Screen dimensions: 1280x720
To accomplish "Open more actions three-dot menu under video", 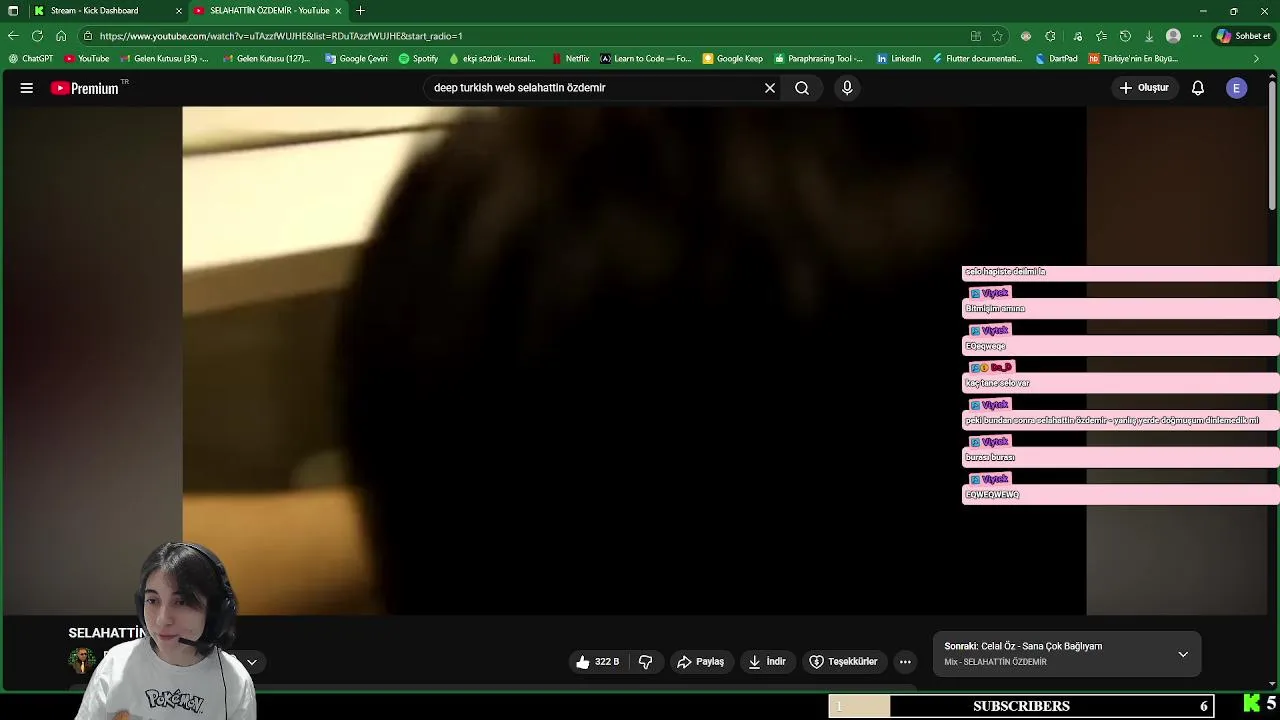I will click(905, 662).
